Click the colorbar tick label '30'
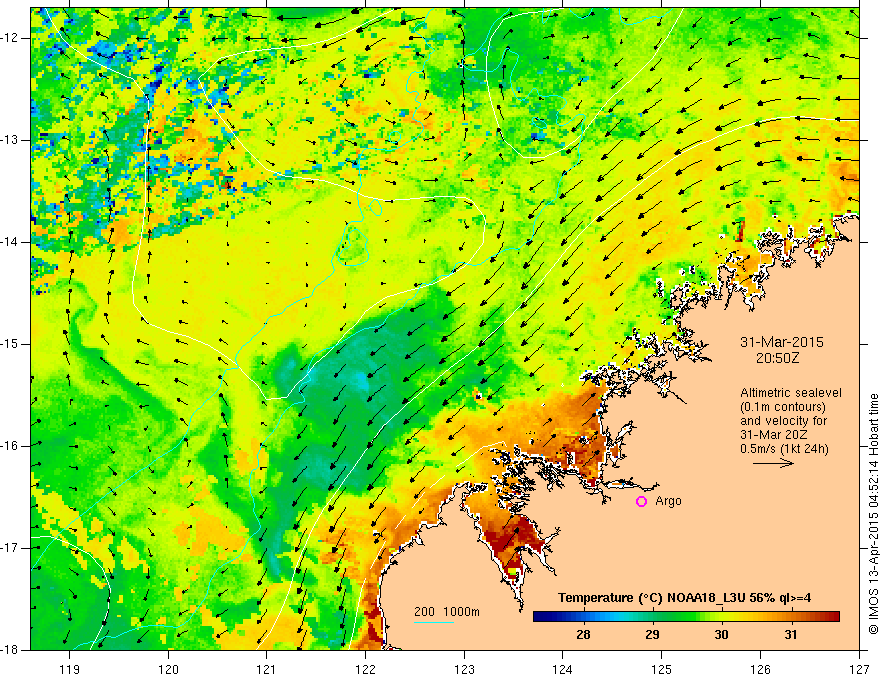The width and height of the screenshot is (880, 680). coord(721,635)
